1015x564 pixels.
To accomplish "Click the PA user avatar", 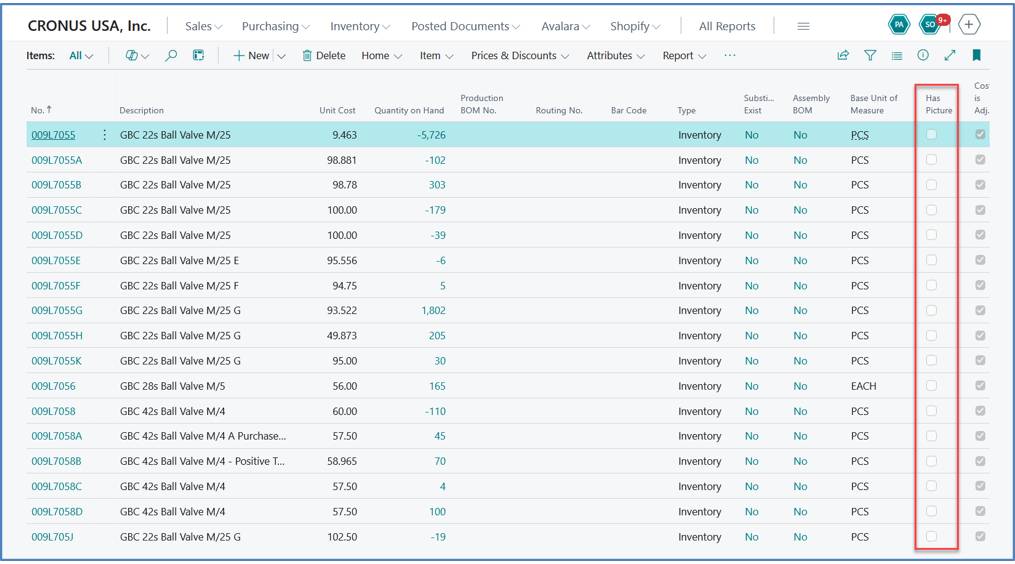I will pos(898,25).
